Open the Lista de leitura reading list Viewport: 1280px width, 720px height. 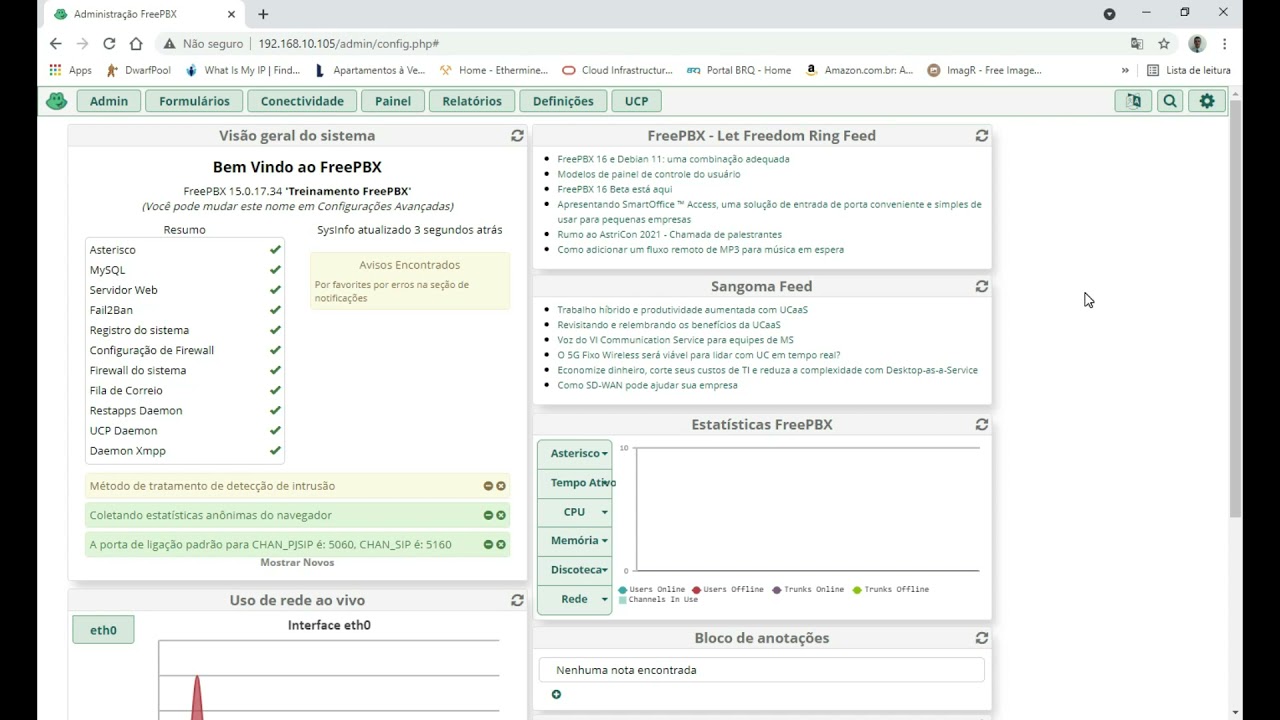click(1189, 70)
